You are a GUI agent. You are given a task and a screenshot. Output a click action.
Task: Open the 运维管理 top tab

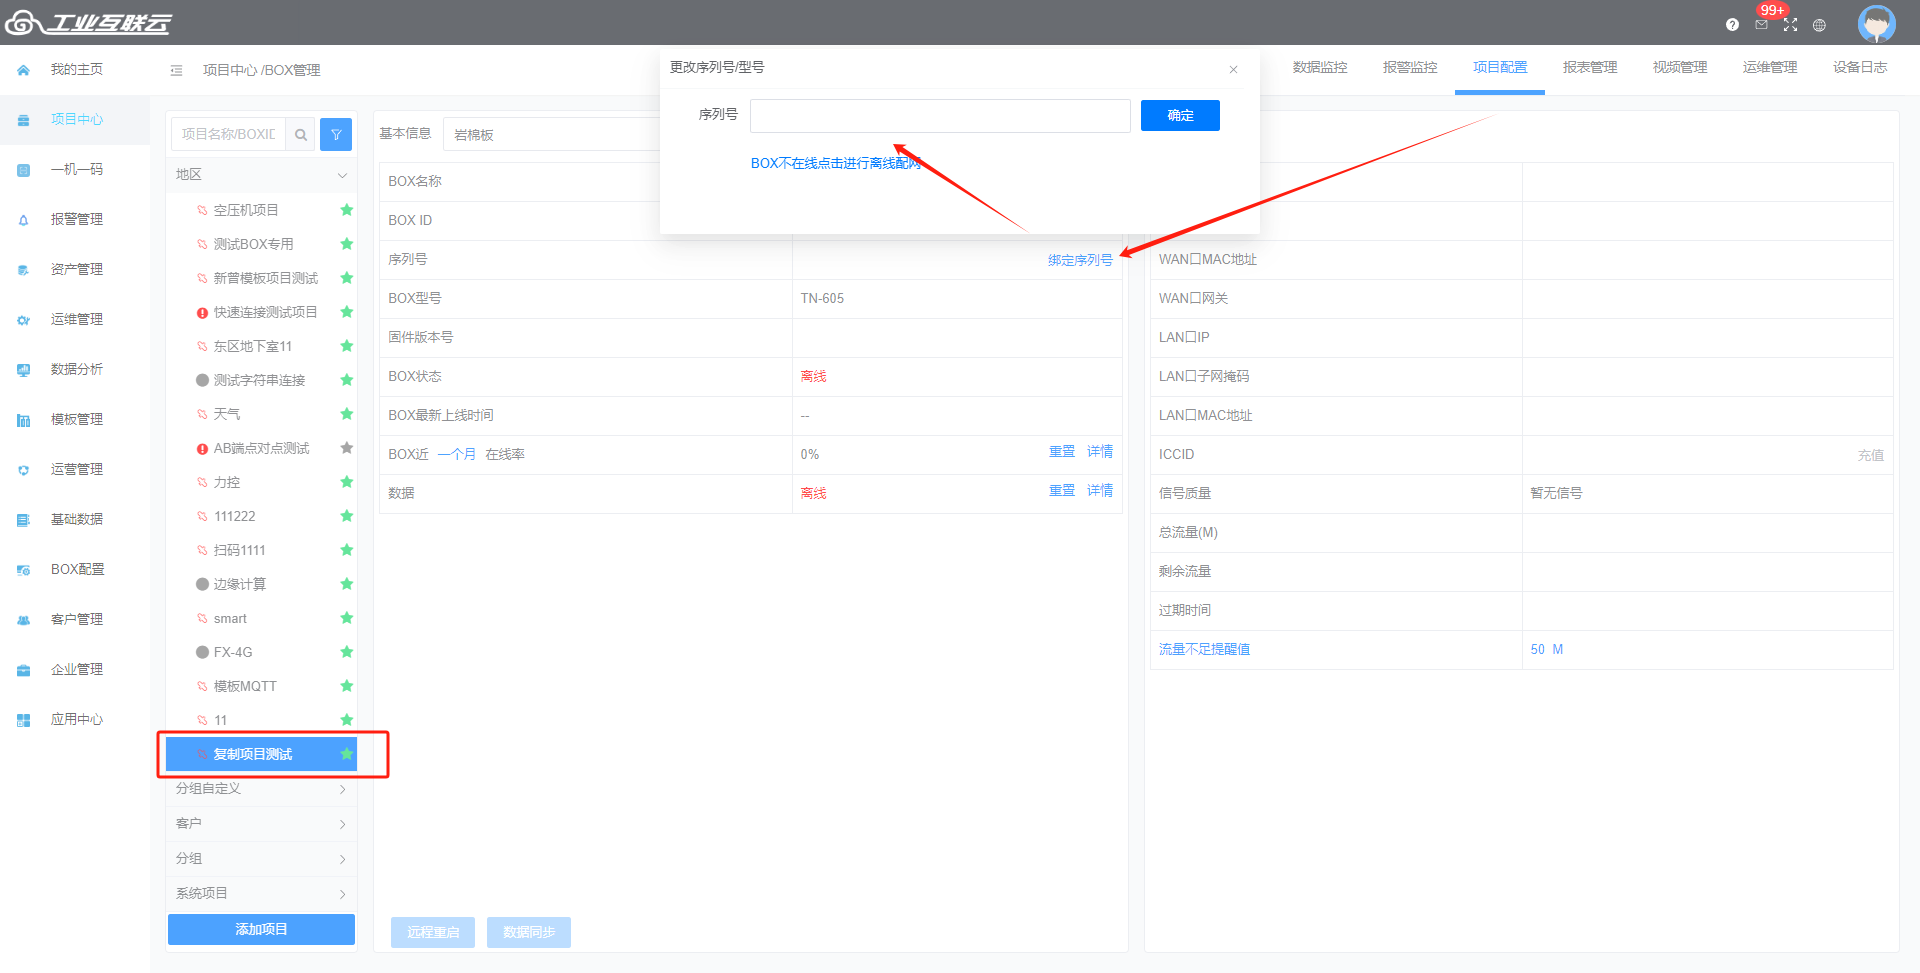pos(1770,67)
